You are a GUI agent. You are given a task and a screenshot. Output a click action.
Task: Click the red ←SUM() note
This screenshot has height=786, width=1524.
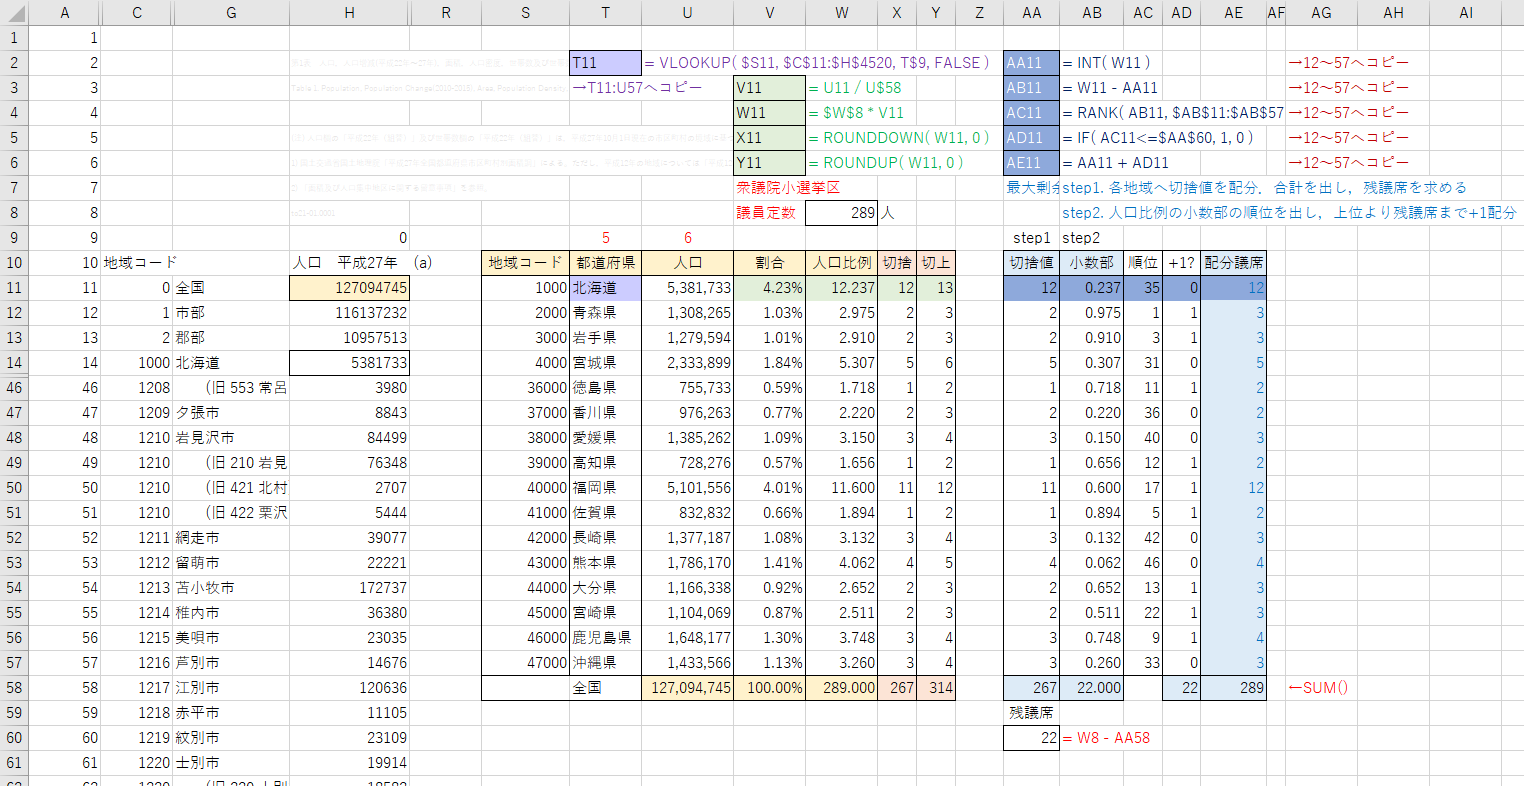1318,688
